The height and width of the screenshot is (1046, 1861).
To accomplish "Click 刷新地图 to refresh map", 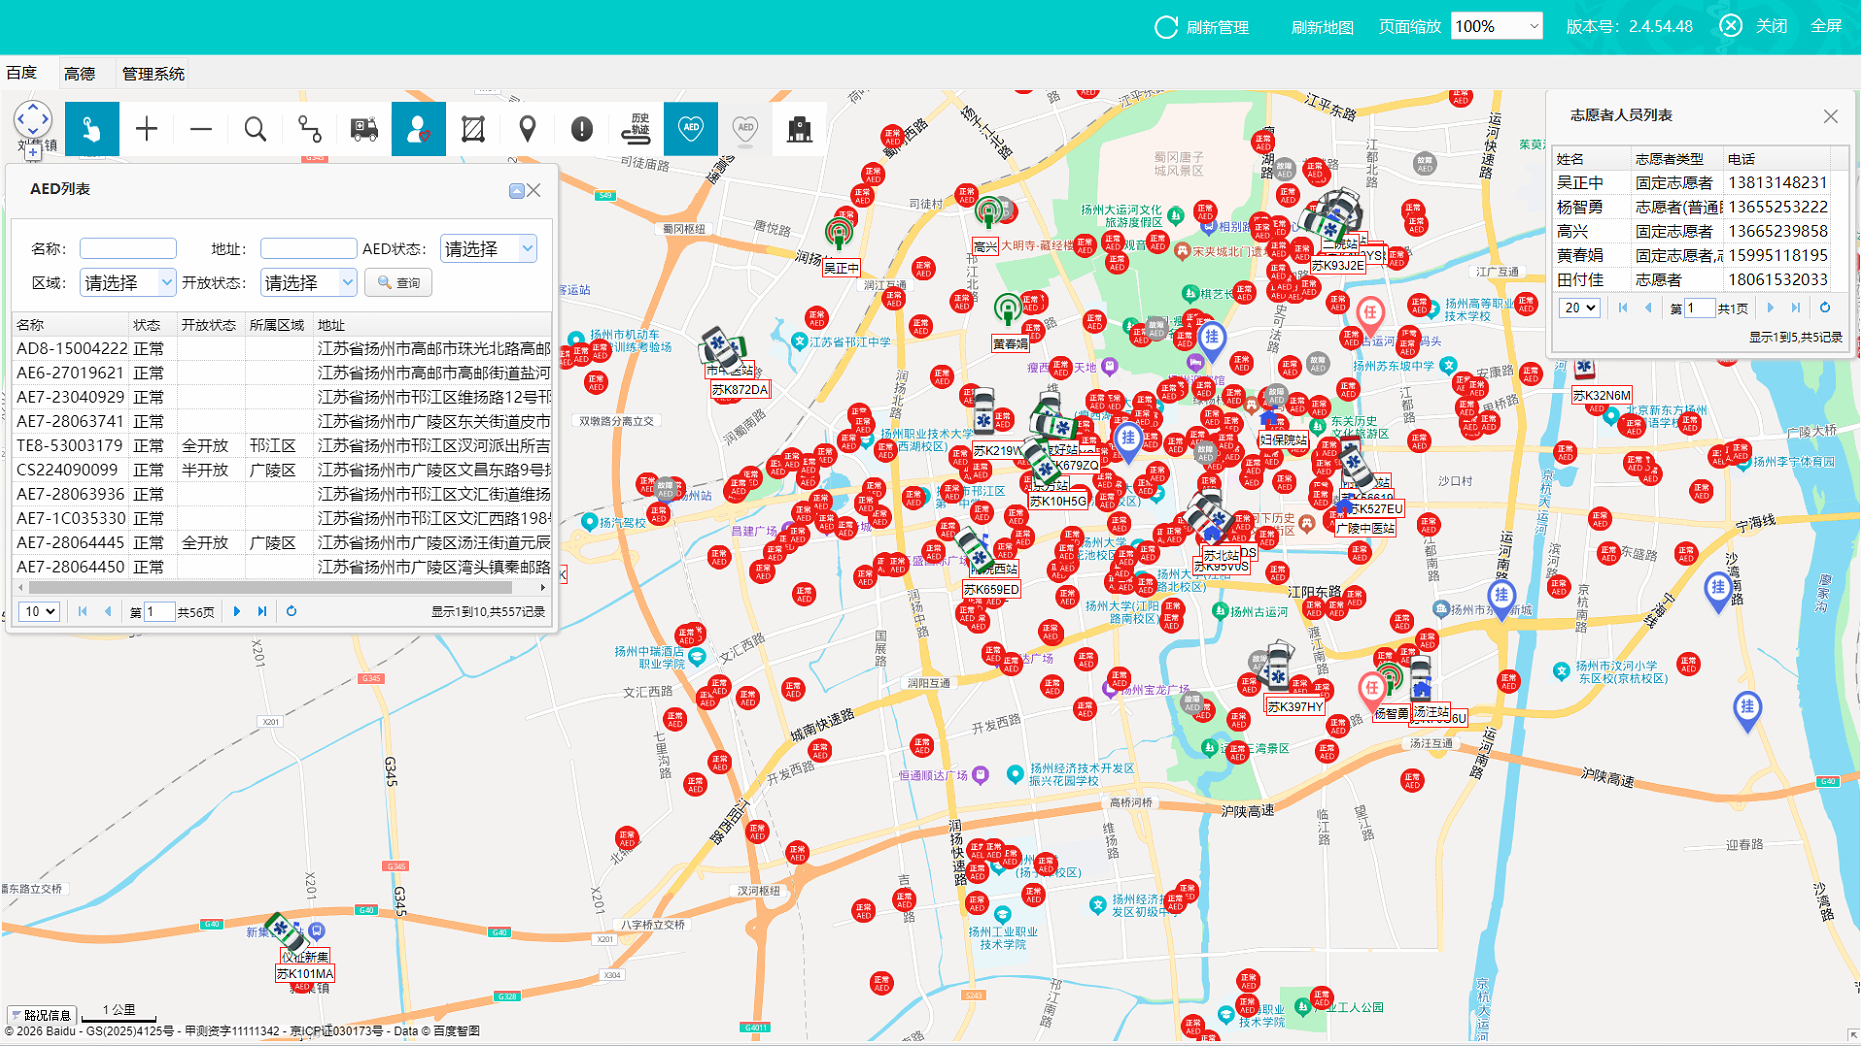I will [1322, 27].
